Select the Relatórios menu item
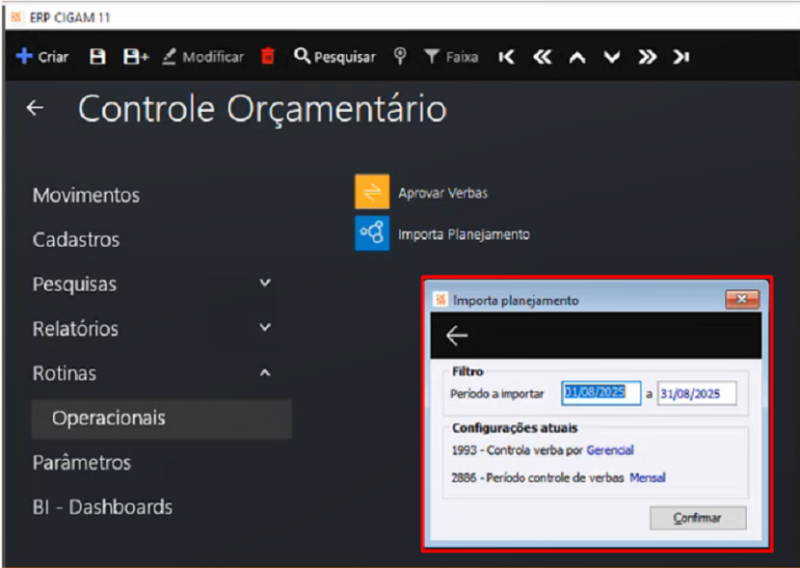The height and width of the screenshot is (568, 800). 76,329
